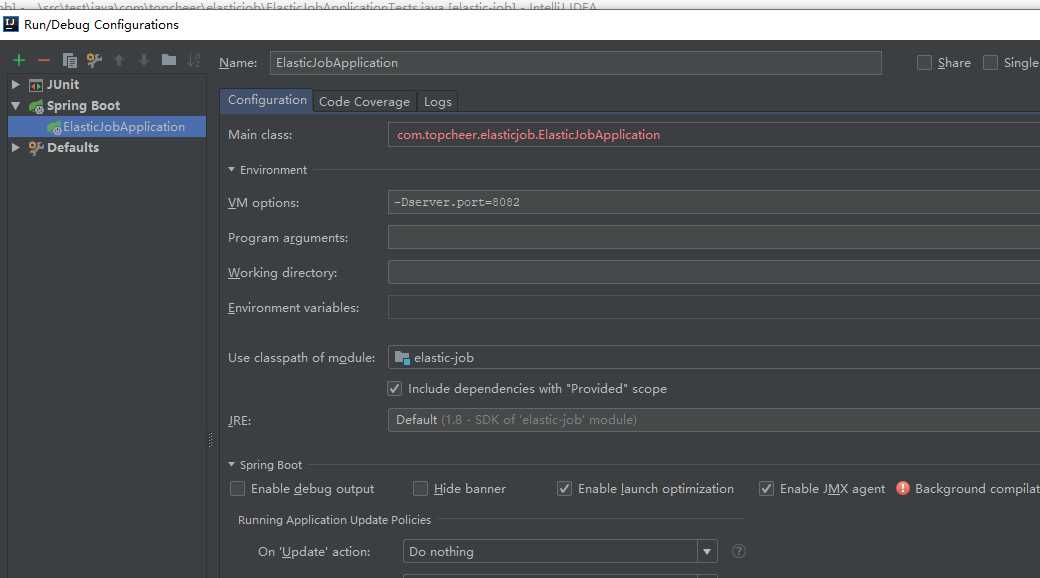Viewport: 1040px width, 578px height.
Task: Toggle the Share checkbox
Action: (x=924, y=62)
